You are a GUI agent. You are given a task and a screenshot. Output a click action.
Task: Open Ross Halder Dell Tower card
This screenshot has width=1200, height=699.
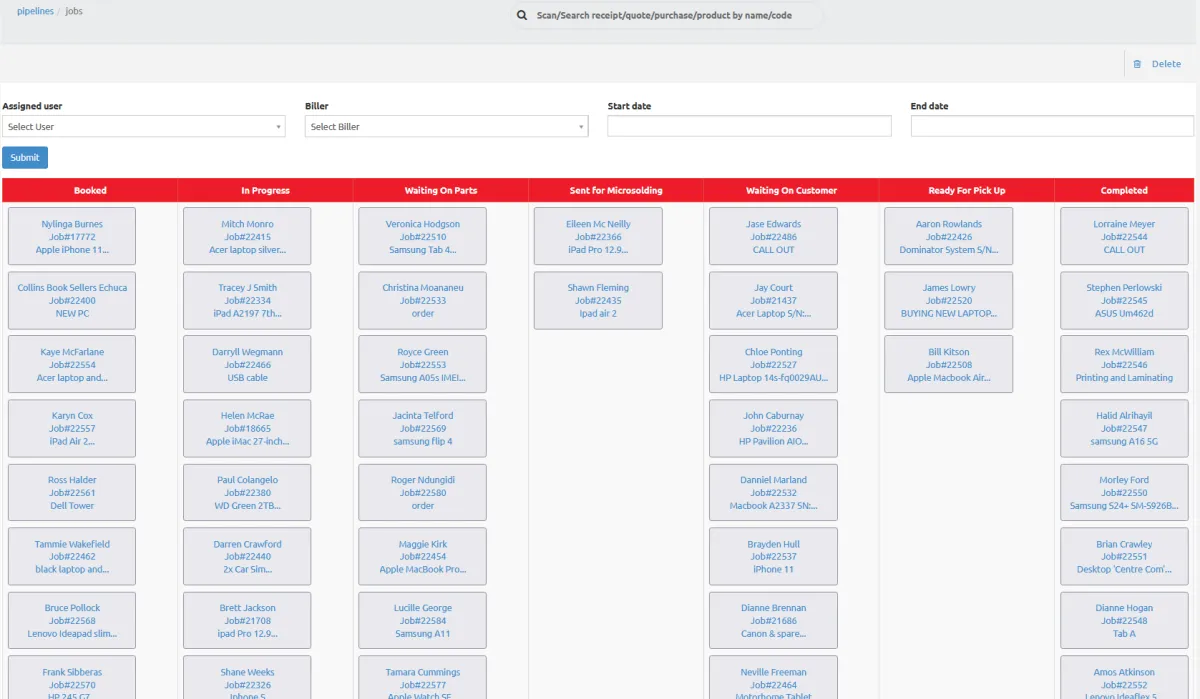coord(72,493)
